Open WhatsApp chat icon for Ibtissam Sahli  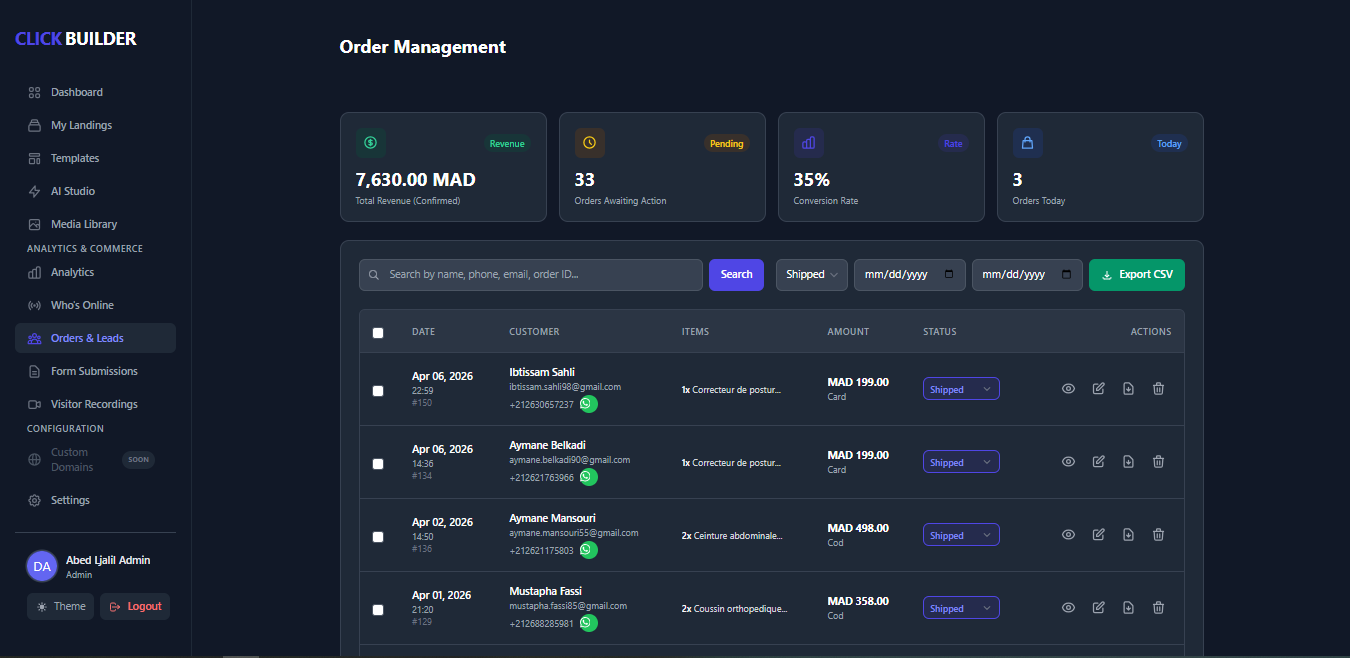tap(588, 404)
